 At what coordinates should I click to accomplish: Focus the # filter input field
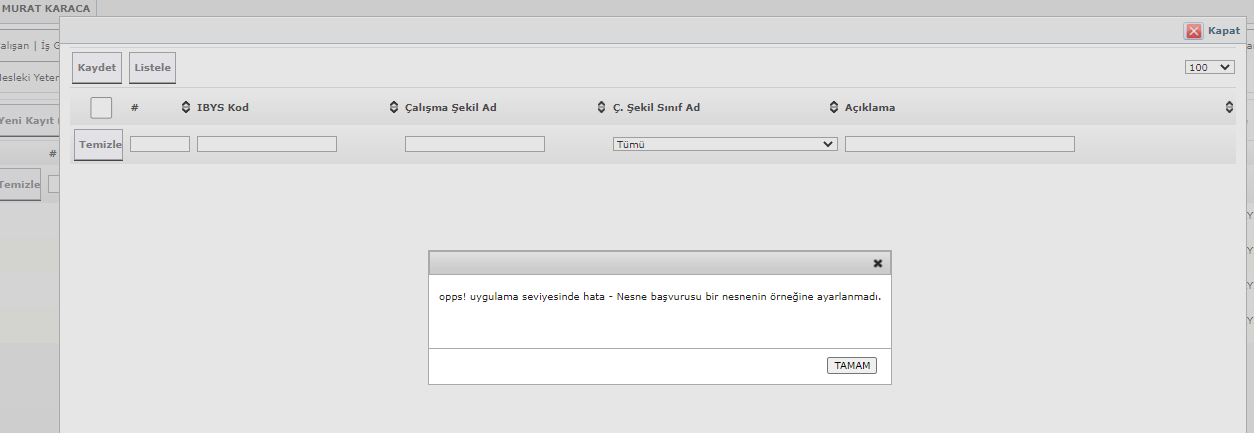[160, 144]
